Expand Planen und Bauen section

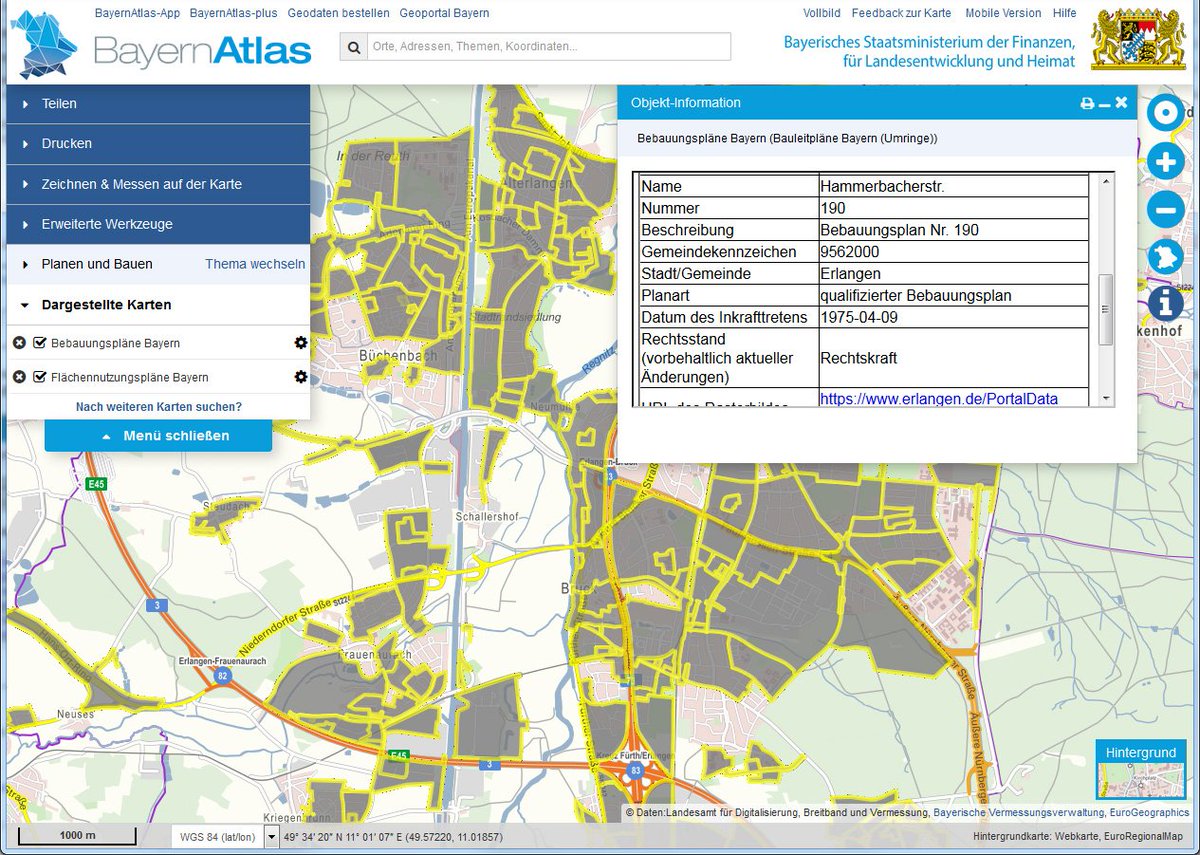tap(97, 264)
